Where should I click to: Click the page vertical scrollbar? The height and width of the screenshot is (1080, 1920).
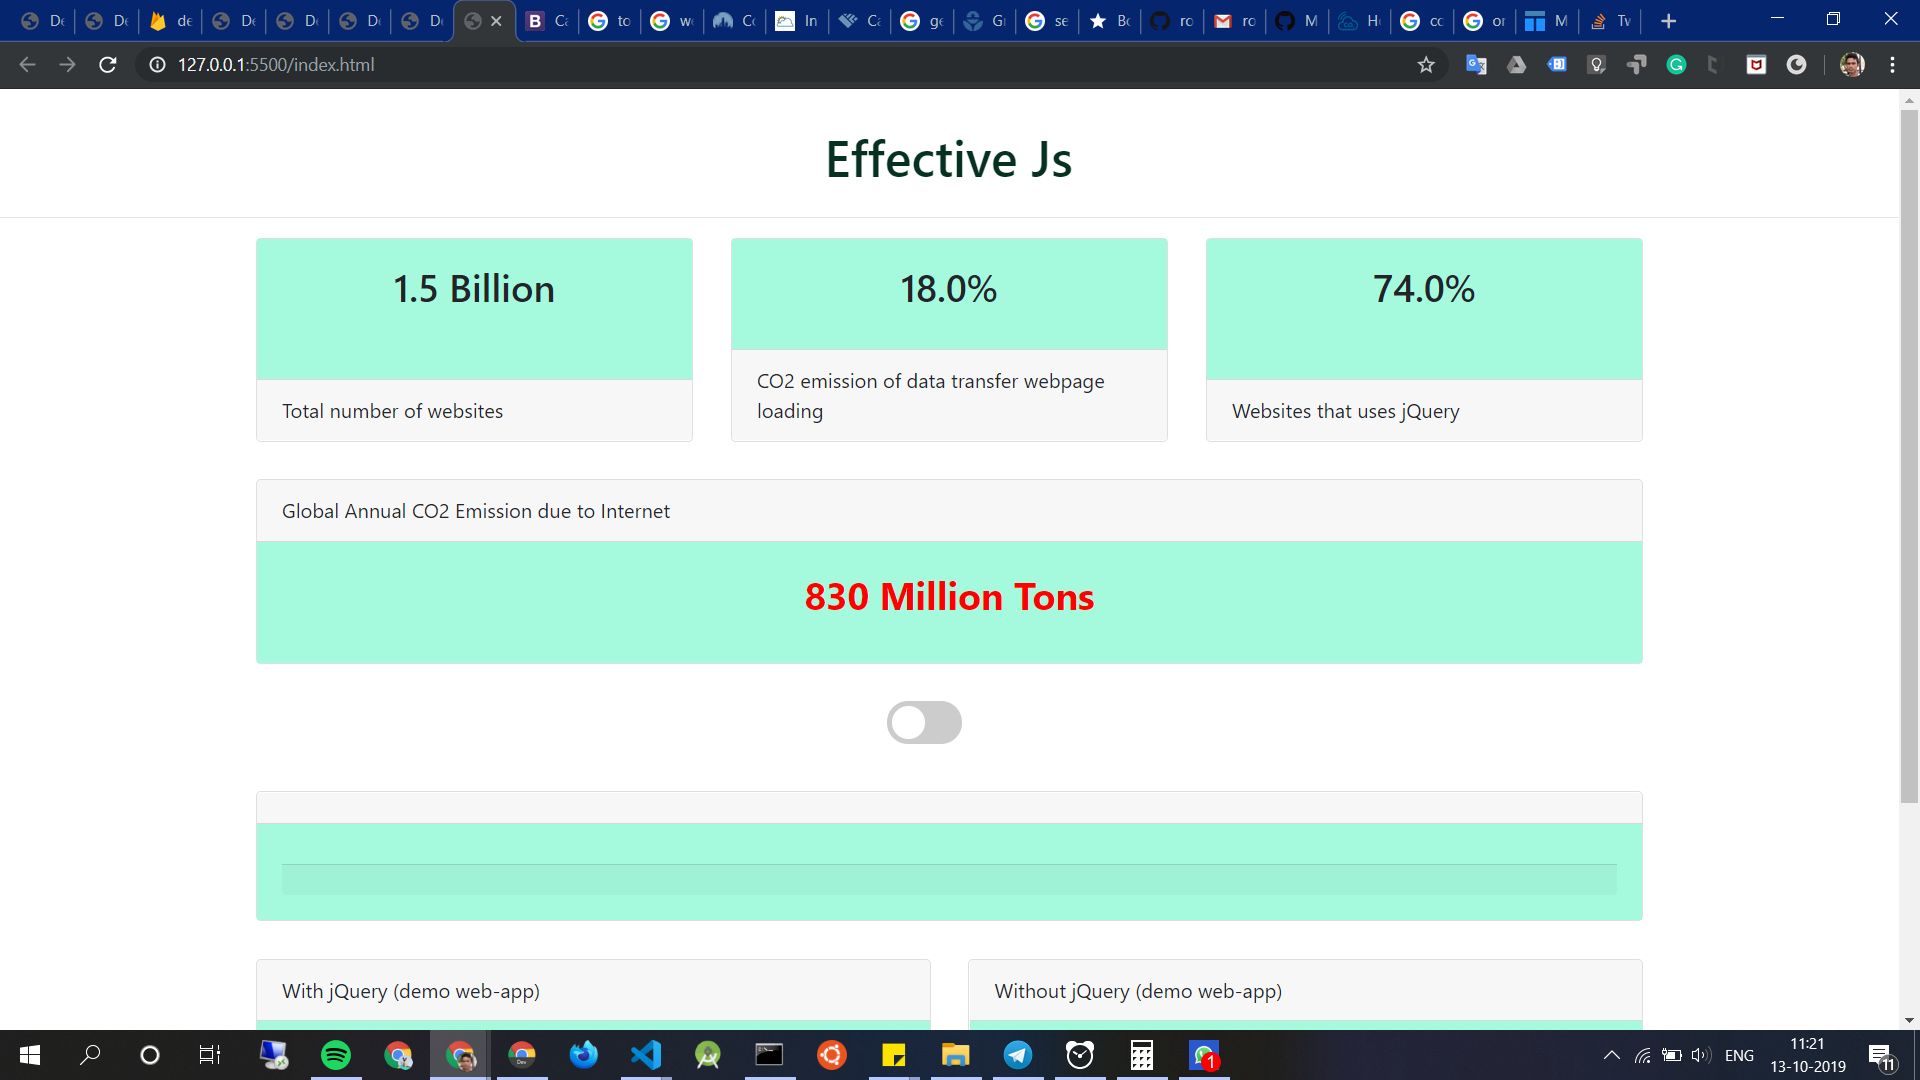[1909, 450]
